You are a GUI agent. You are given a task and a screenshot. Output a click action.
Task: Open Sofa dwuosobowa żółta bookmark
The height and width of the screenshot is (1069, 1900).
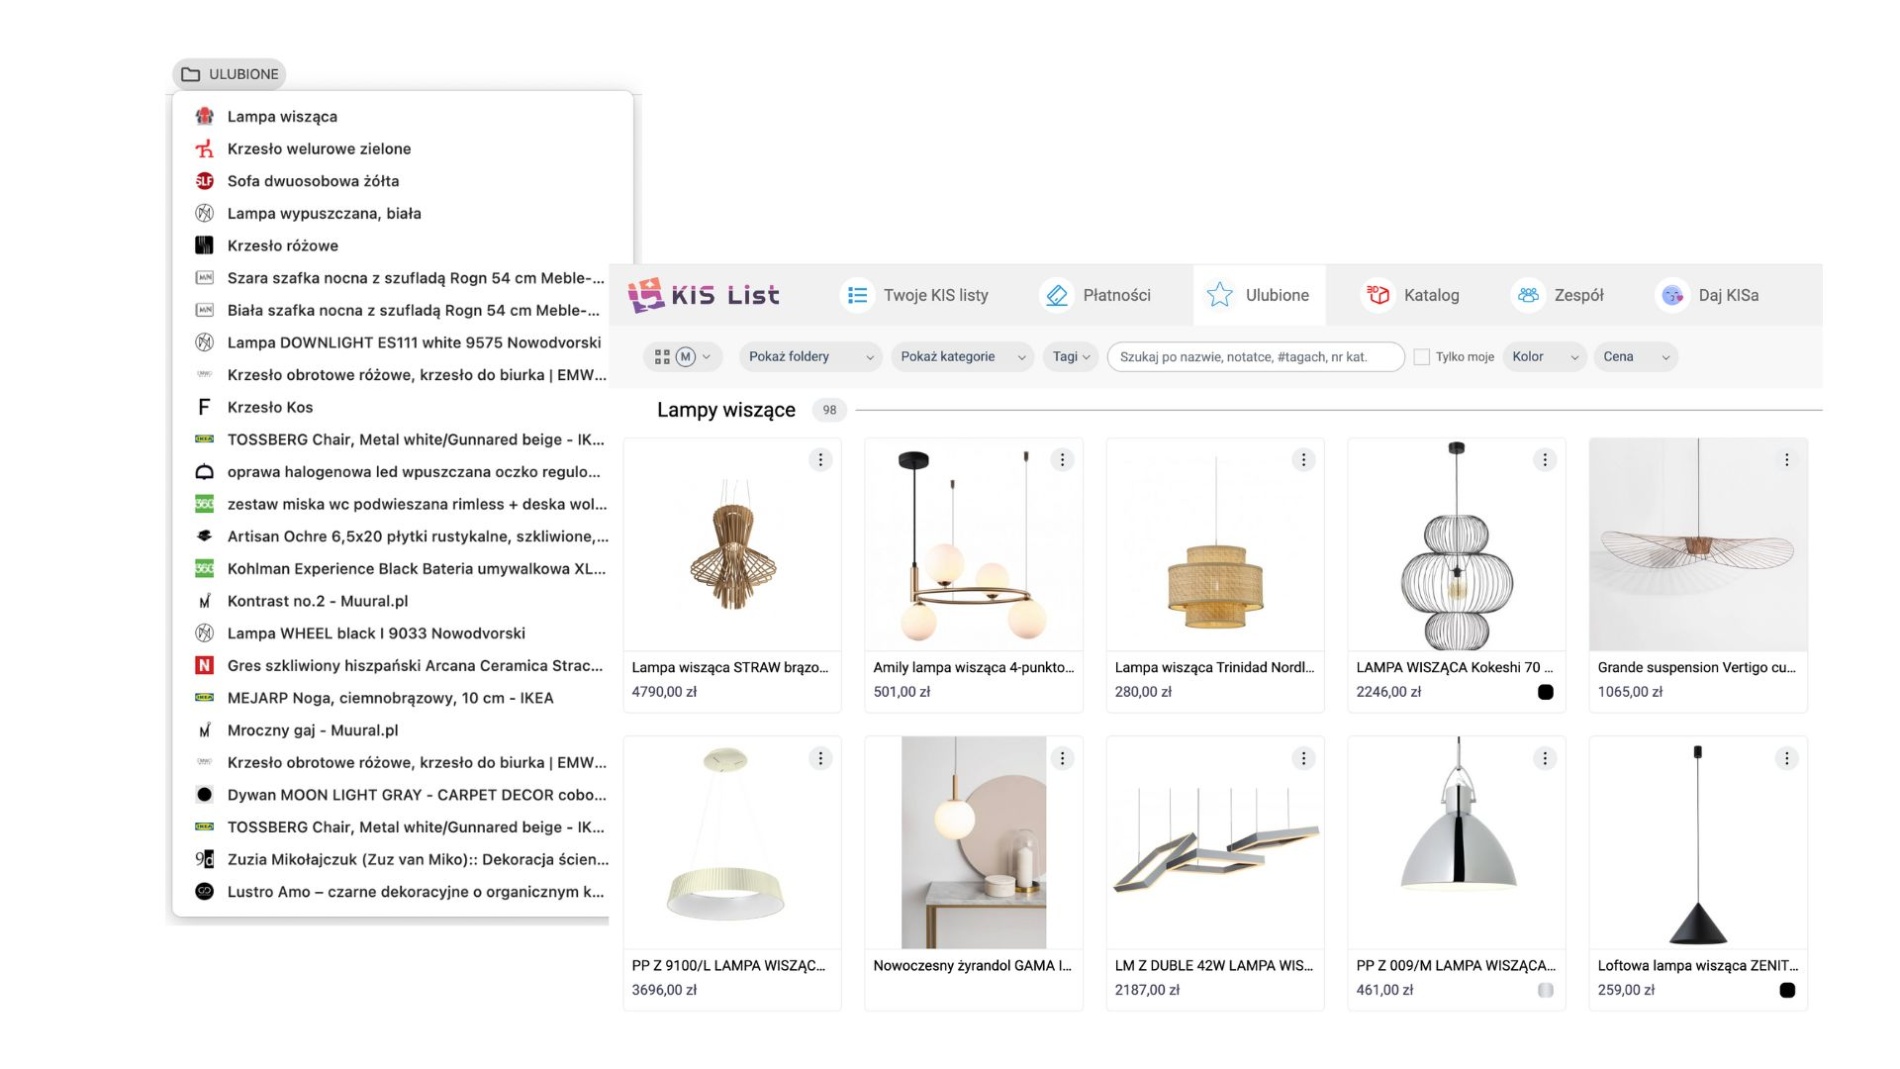(313, 181)
